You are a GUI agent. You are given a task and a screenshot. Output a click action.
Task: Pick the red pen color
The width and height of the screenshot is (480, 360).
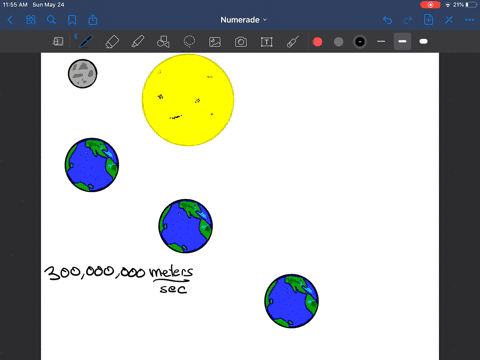point(317,42)
